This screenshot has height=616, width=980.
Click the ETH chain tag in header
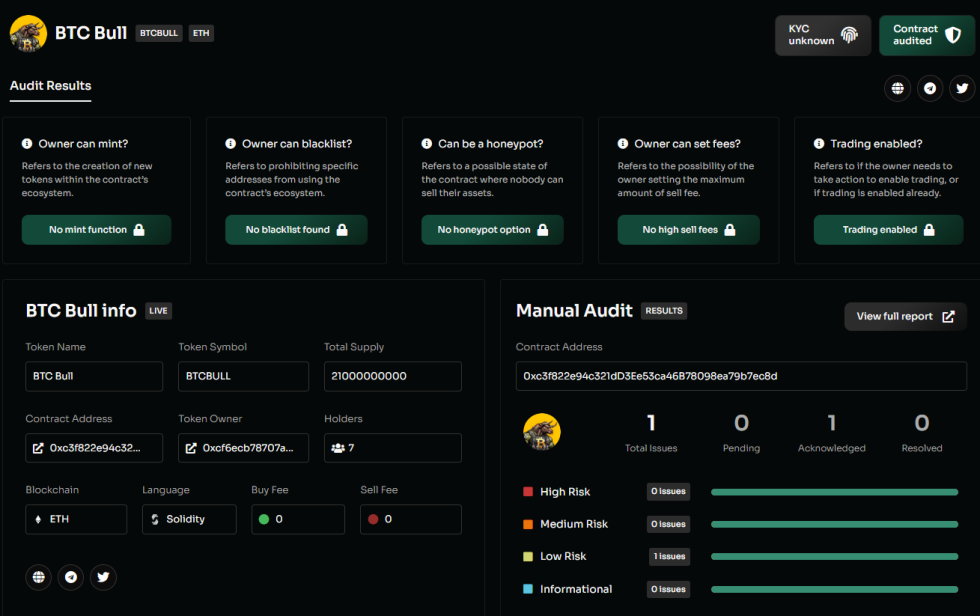pos(201,33)
